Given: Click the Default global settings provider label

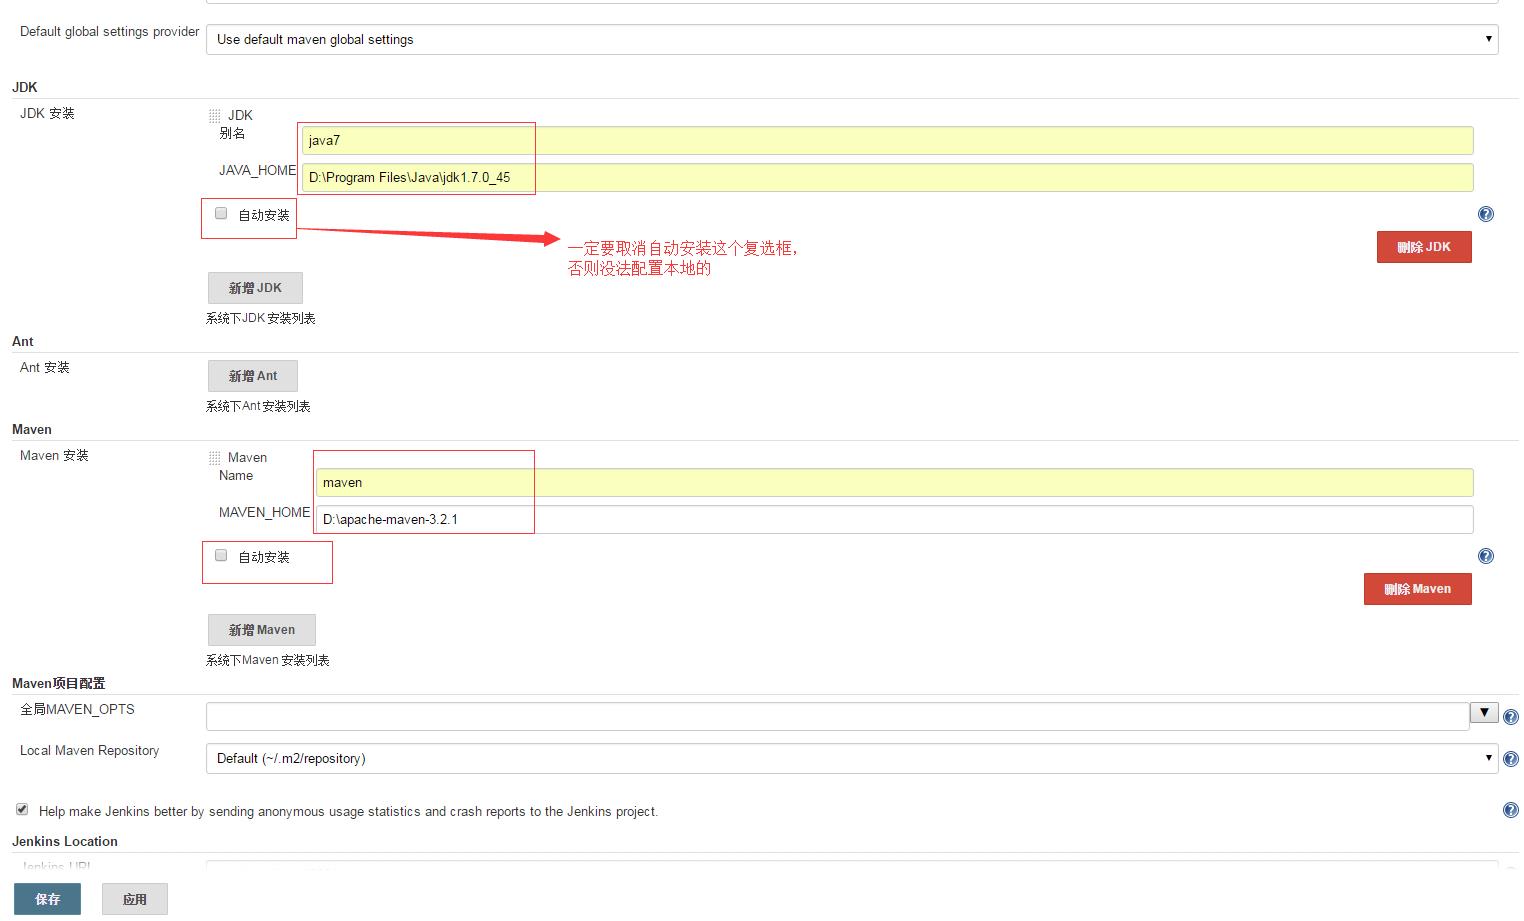Looking at the screenshot, I should coord(110,31).
